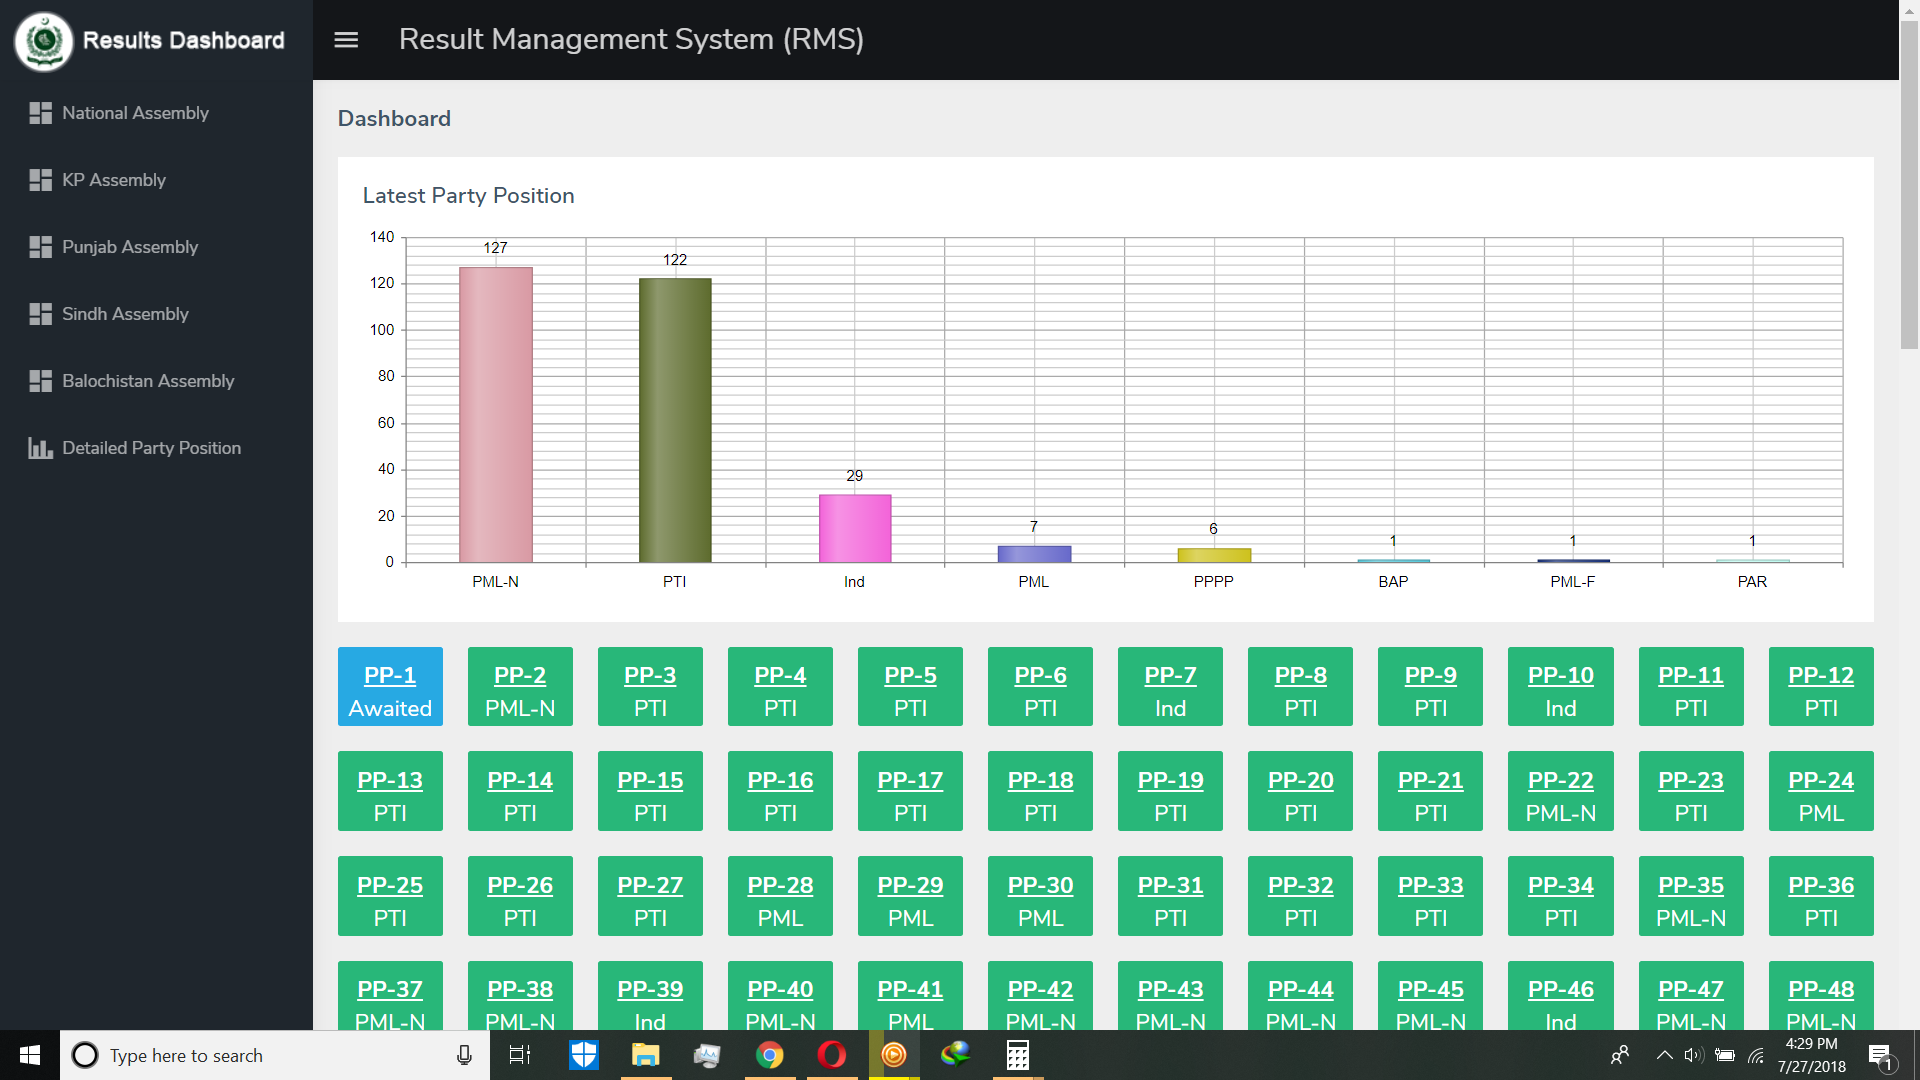Viewport: 1920px width, 1080px height.
Task: Click the KP Assembly dashboard icon
Action: (40, 180)
